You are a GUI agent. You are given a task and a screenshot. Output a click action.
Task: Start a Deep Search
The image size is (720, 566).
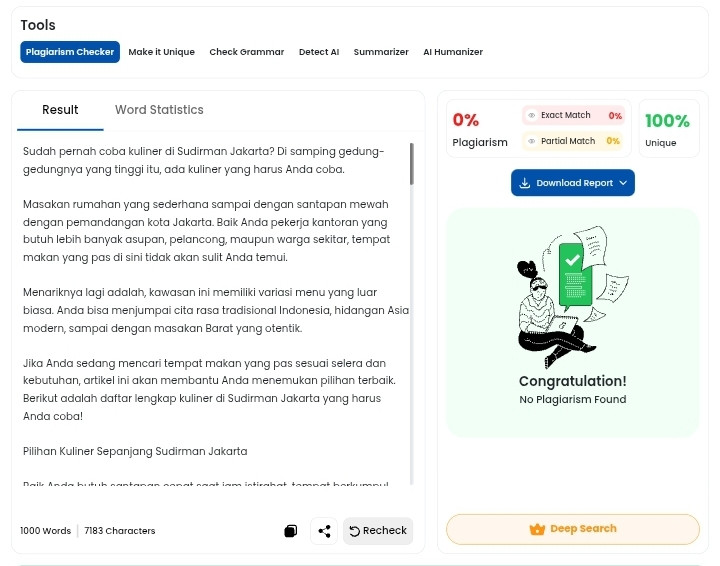point(573,529)
